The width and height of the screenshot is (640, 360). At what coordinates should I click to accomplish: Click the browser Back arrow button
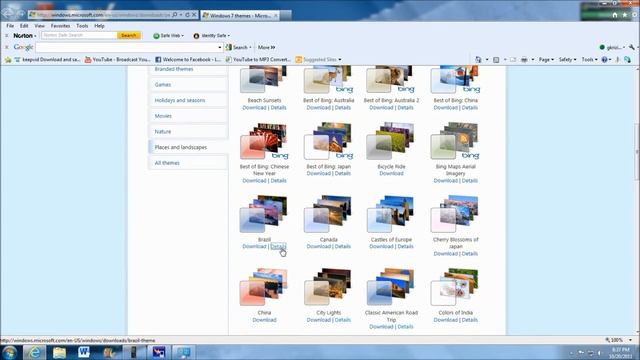8,13
